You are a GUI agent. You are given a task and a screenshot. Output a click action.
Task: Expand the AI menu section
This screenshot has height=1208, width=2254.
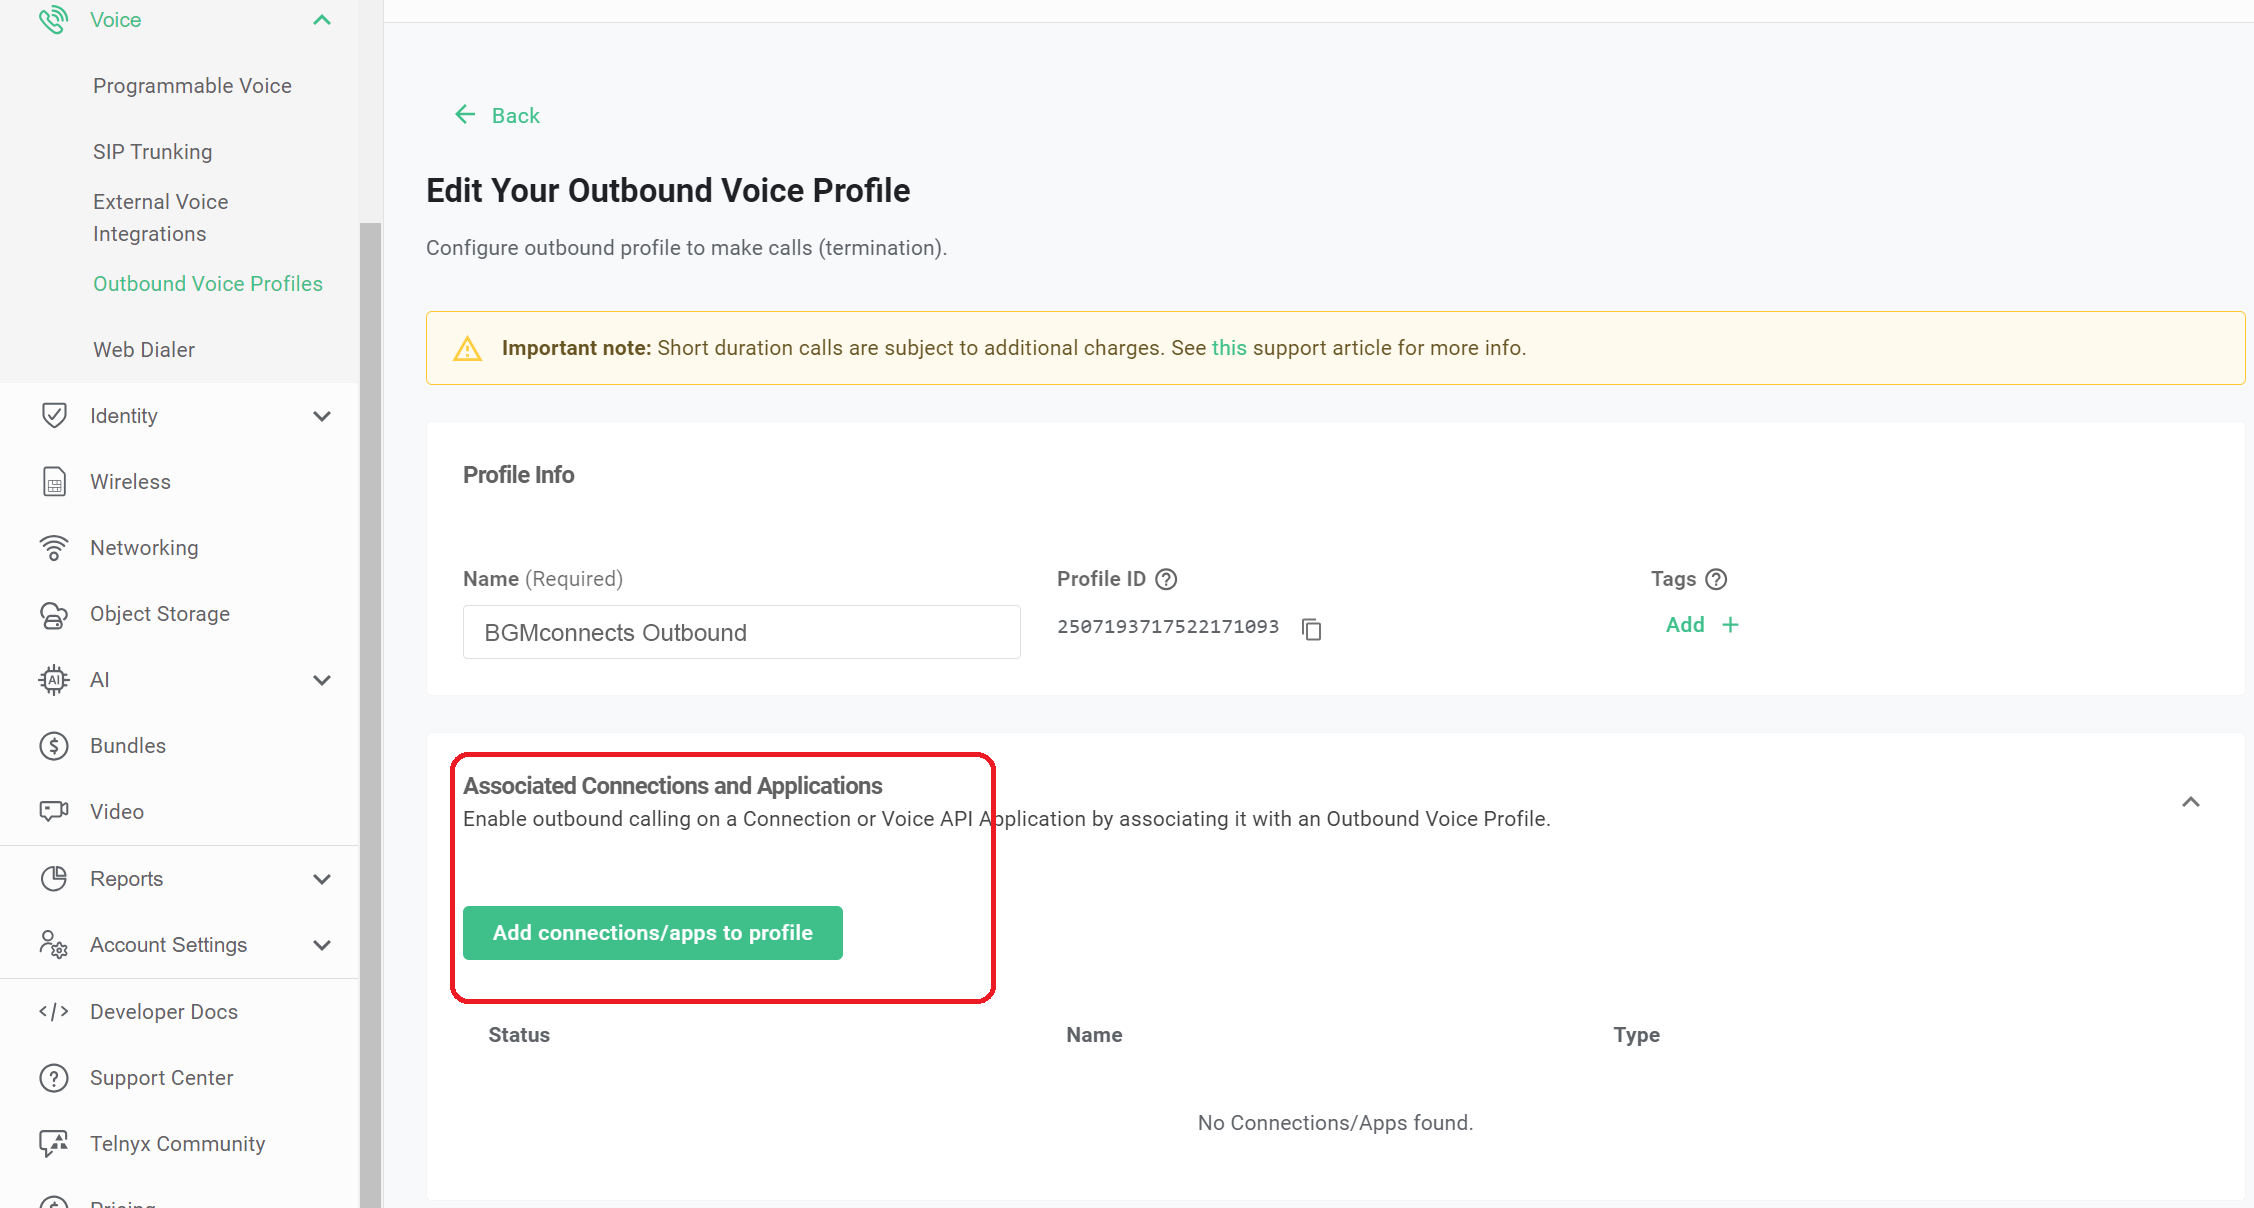coord(322,680)
